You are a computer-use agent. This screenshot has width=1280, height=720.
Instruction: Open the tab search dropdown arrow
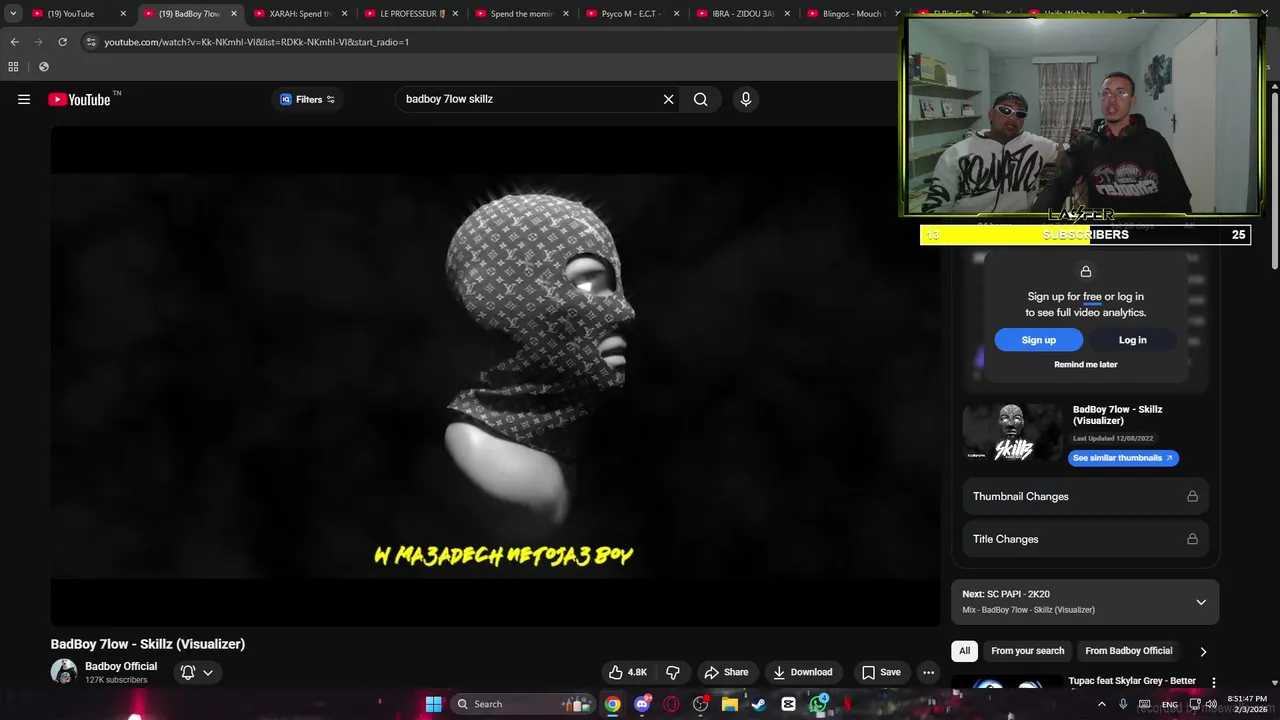(x=13, y=14)
